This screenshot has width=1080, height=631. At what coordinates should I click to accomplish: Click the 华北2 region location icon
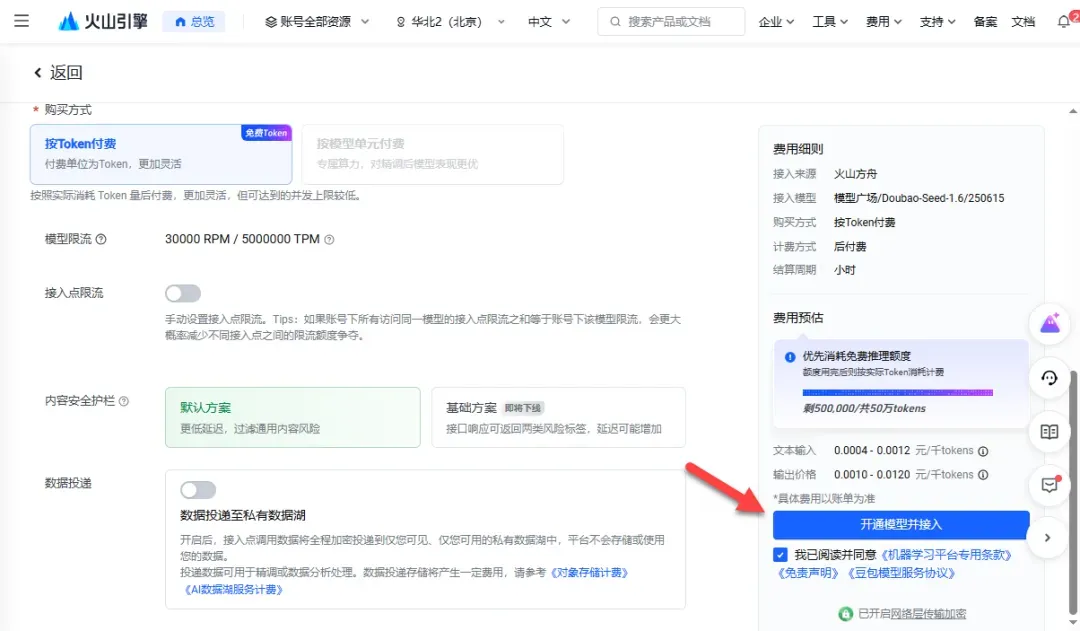coord(401,22)
